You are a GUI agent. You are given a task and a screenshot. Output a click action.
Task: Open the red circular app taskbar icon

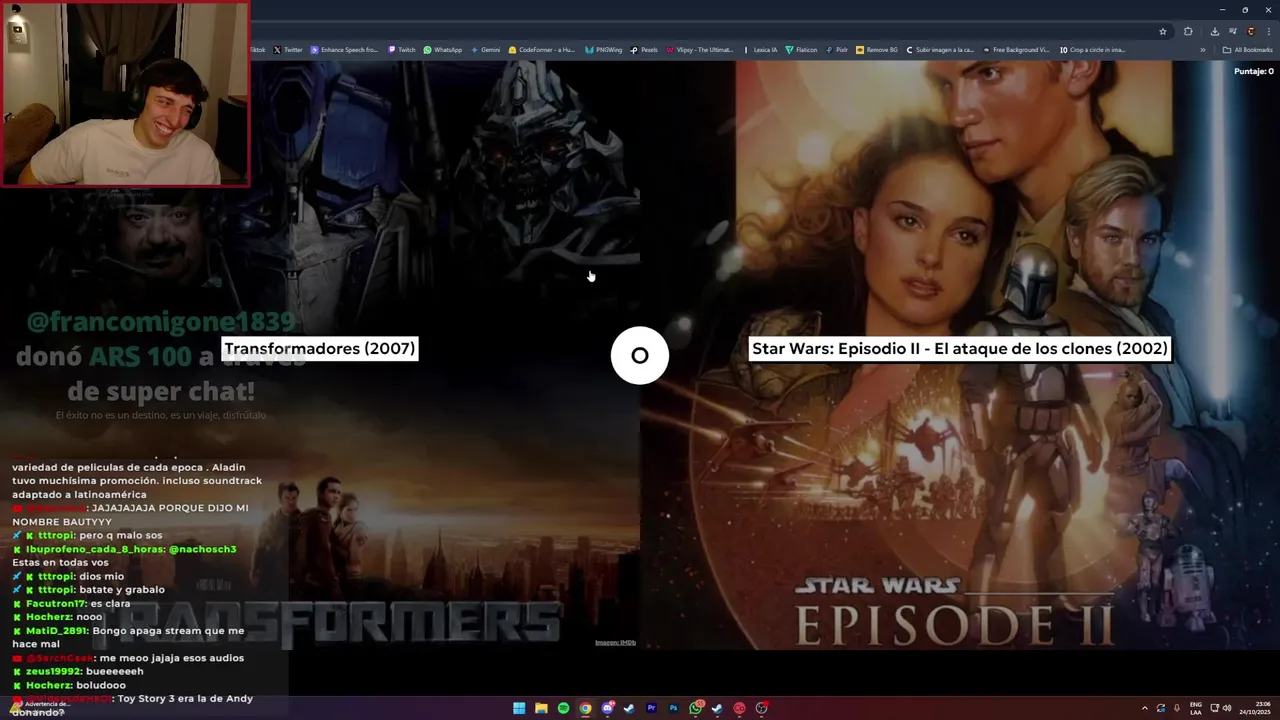[x=739, y=708]
